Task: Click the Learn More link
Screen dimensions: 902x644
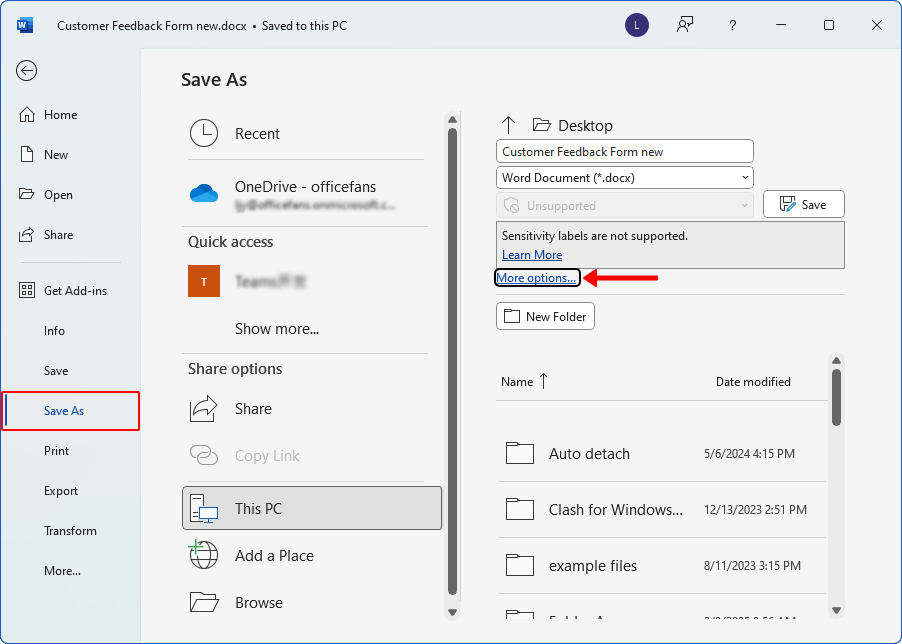Action: (532, 255)
